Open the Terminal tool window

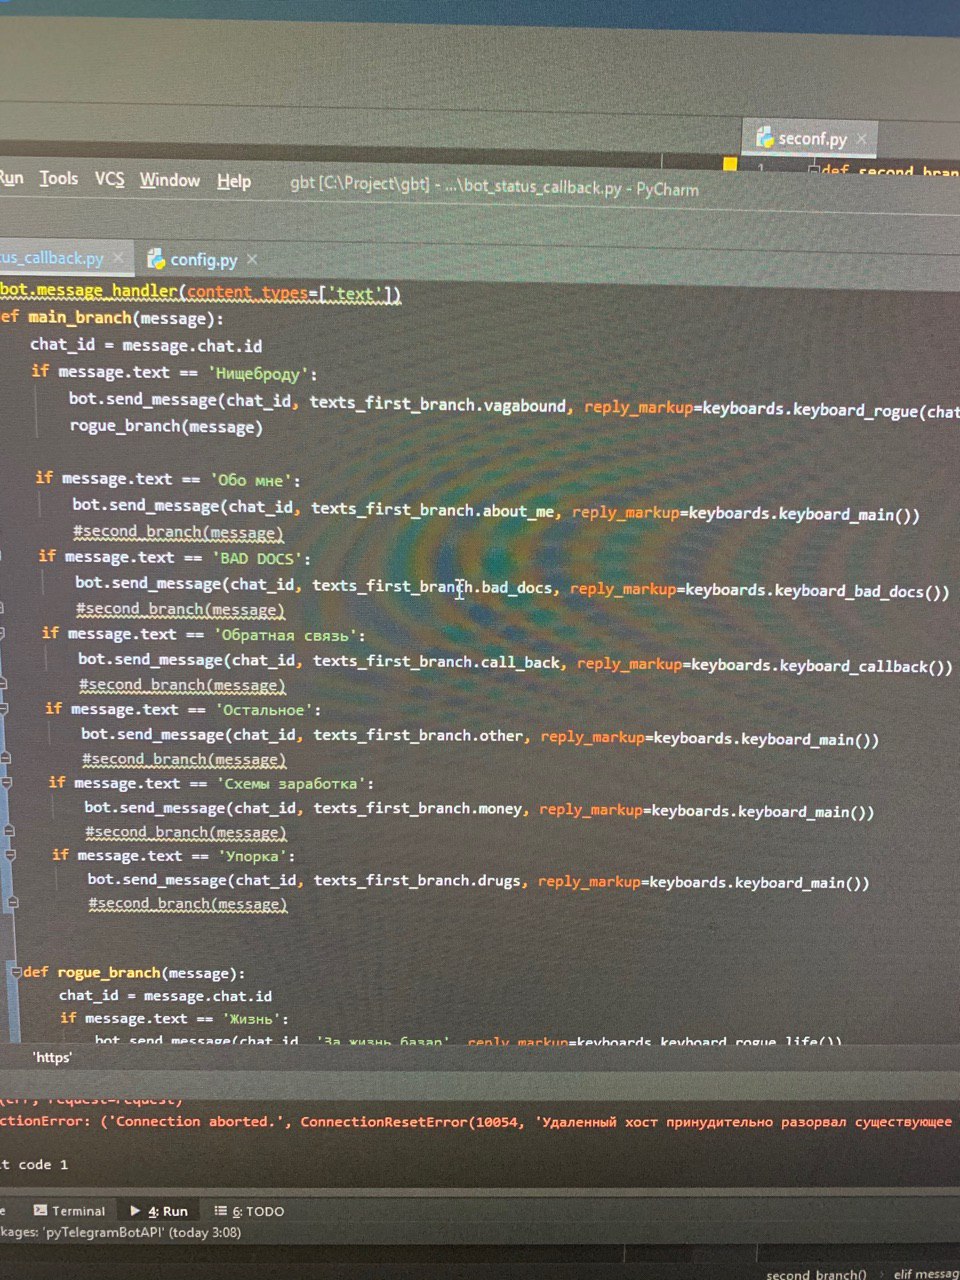[69, 1210]
